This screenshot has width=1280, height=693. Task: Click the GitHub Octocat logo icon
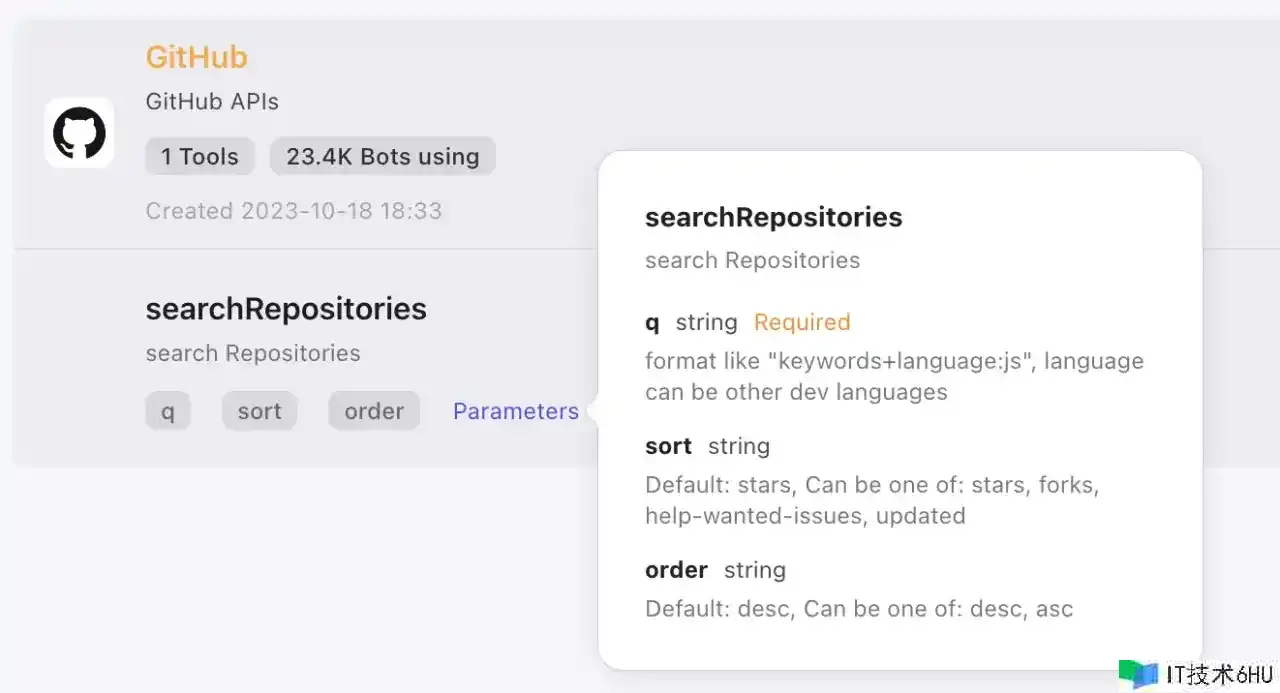click(x=79, y=133)
